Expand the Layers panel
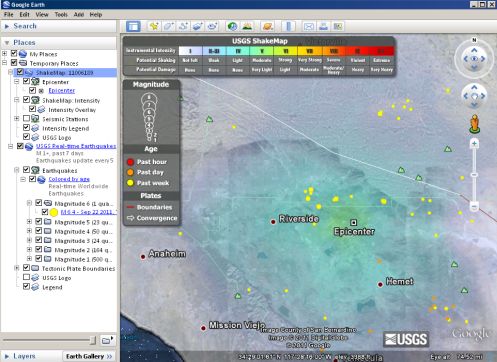This screenshot has height=362, width=497. (x=7, y=356)
